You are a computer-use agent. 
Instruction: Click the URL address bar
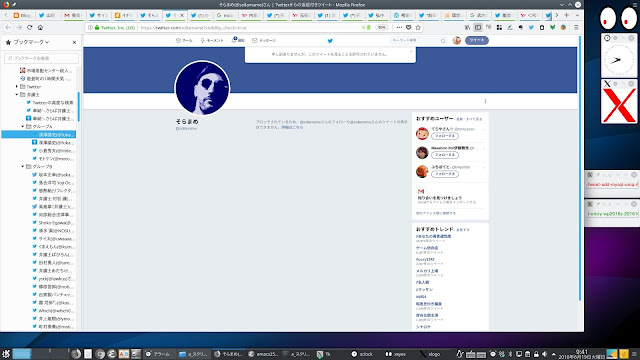[249, 28]
